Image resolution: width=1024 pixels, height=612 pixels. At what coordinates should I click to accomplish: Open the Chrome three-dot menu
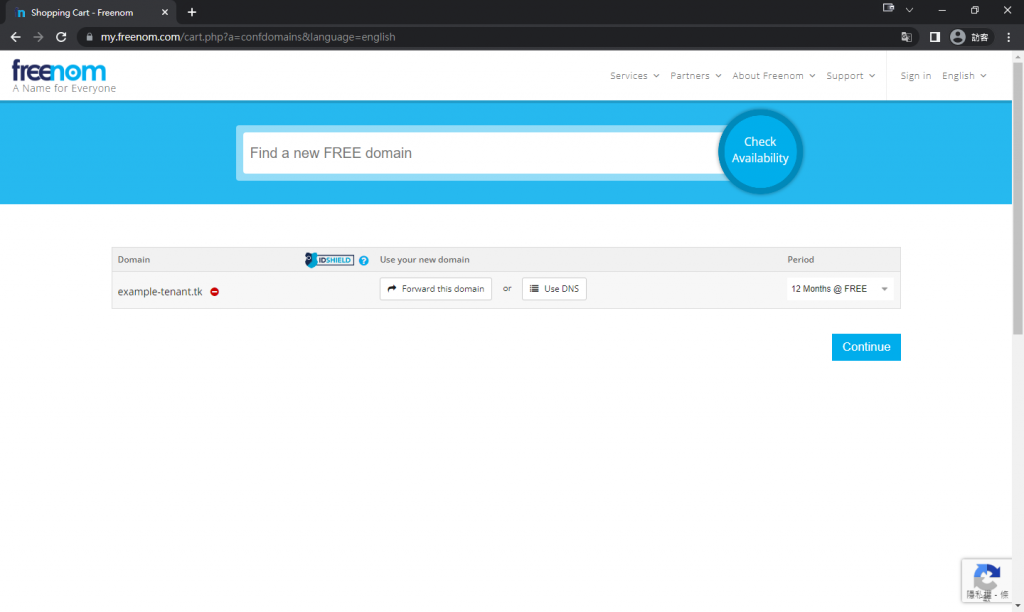[1008, 37]
